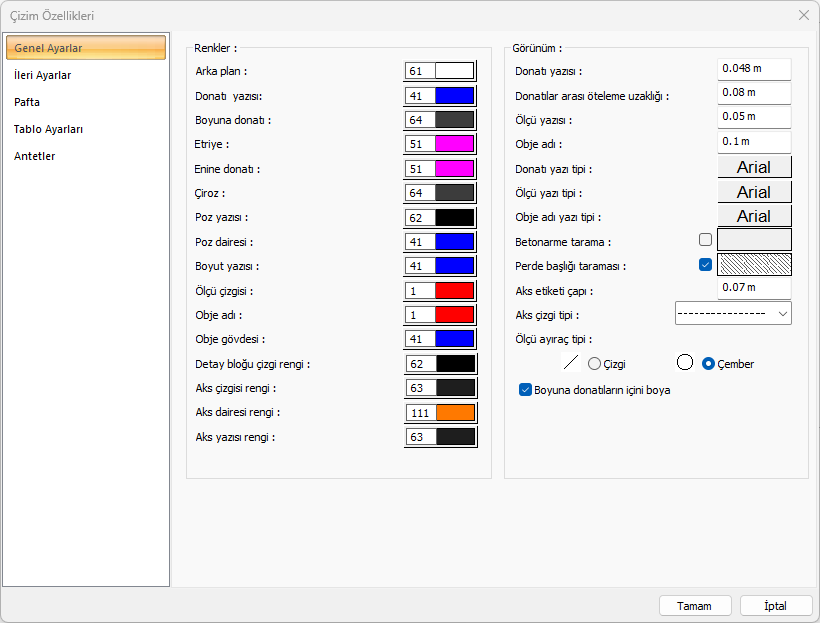Change the orange Aks dairesi rengi color

[454, 413]
